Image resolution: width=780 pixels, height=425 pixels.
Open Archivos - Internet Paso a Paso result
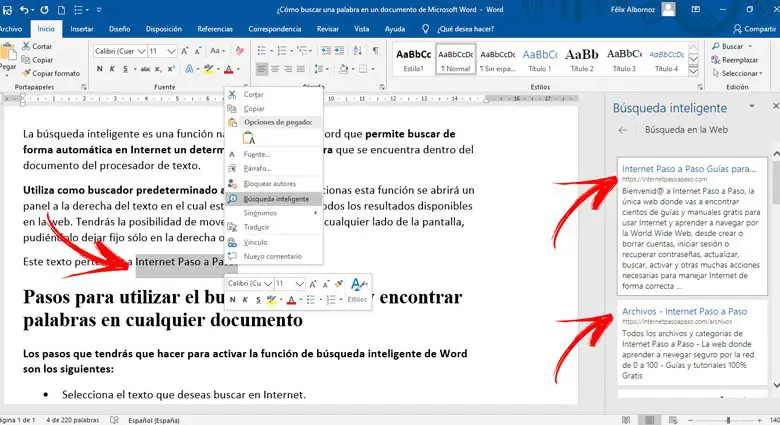(684, 312)
